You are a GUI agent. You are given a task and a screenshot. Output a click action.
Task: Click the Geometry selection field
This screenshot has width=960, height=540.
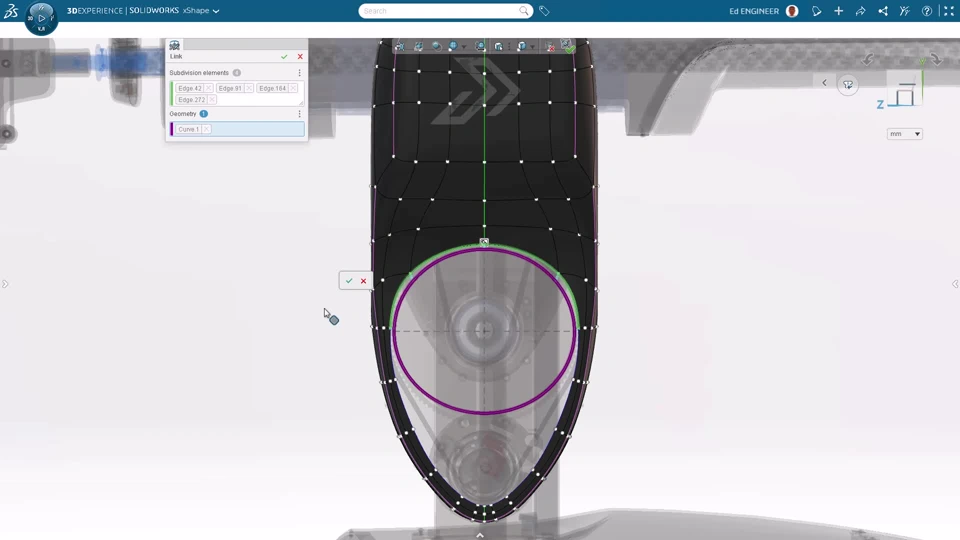[237, 129]
